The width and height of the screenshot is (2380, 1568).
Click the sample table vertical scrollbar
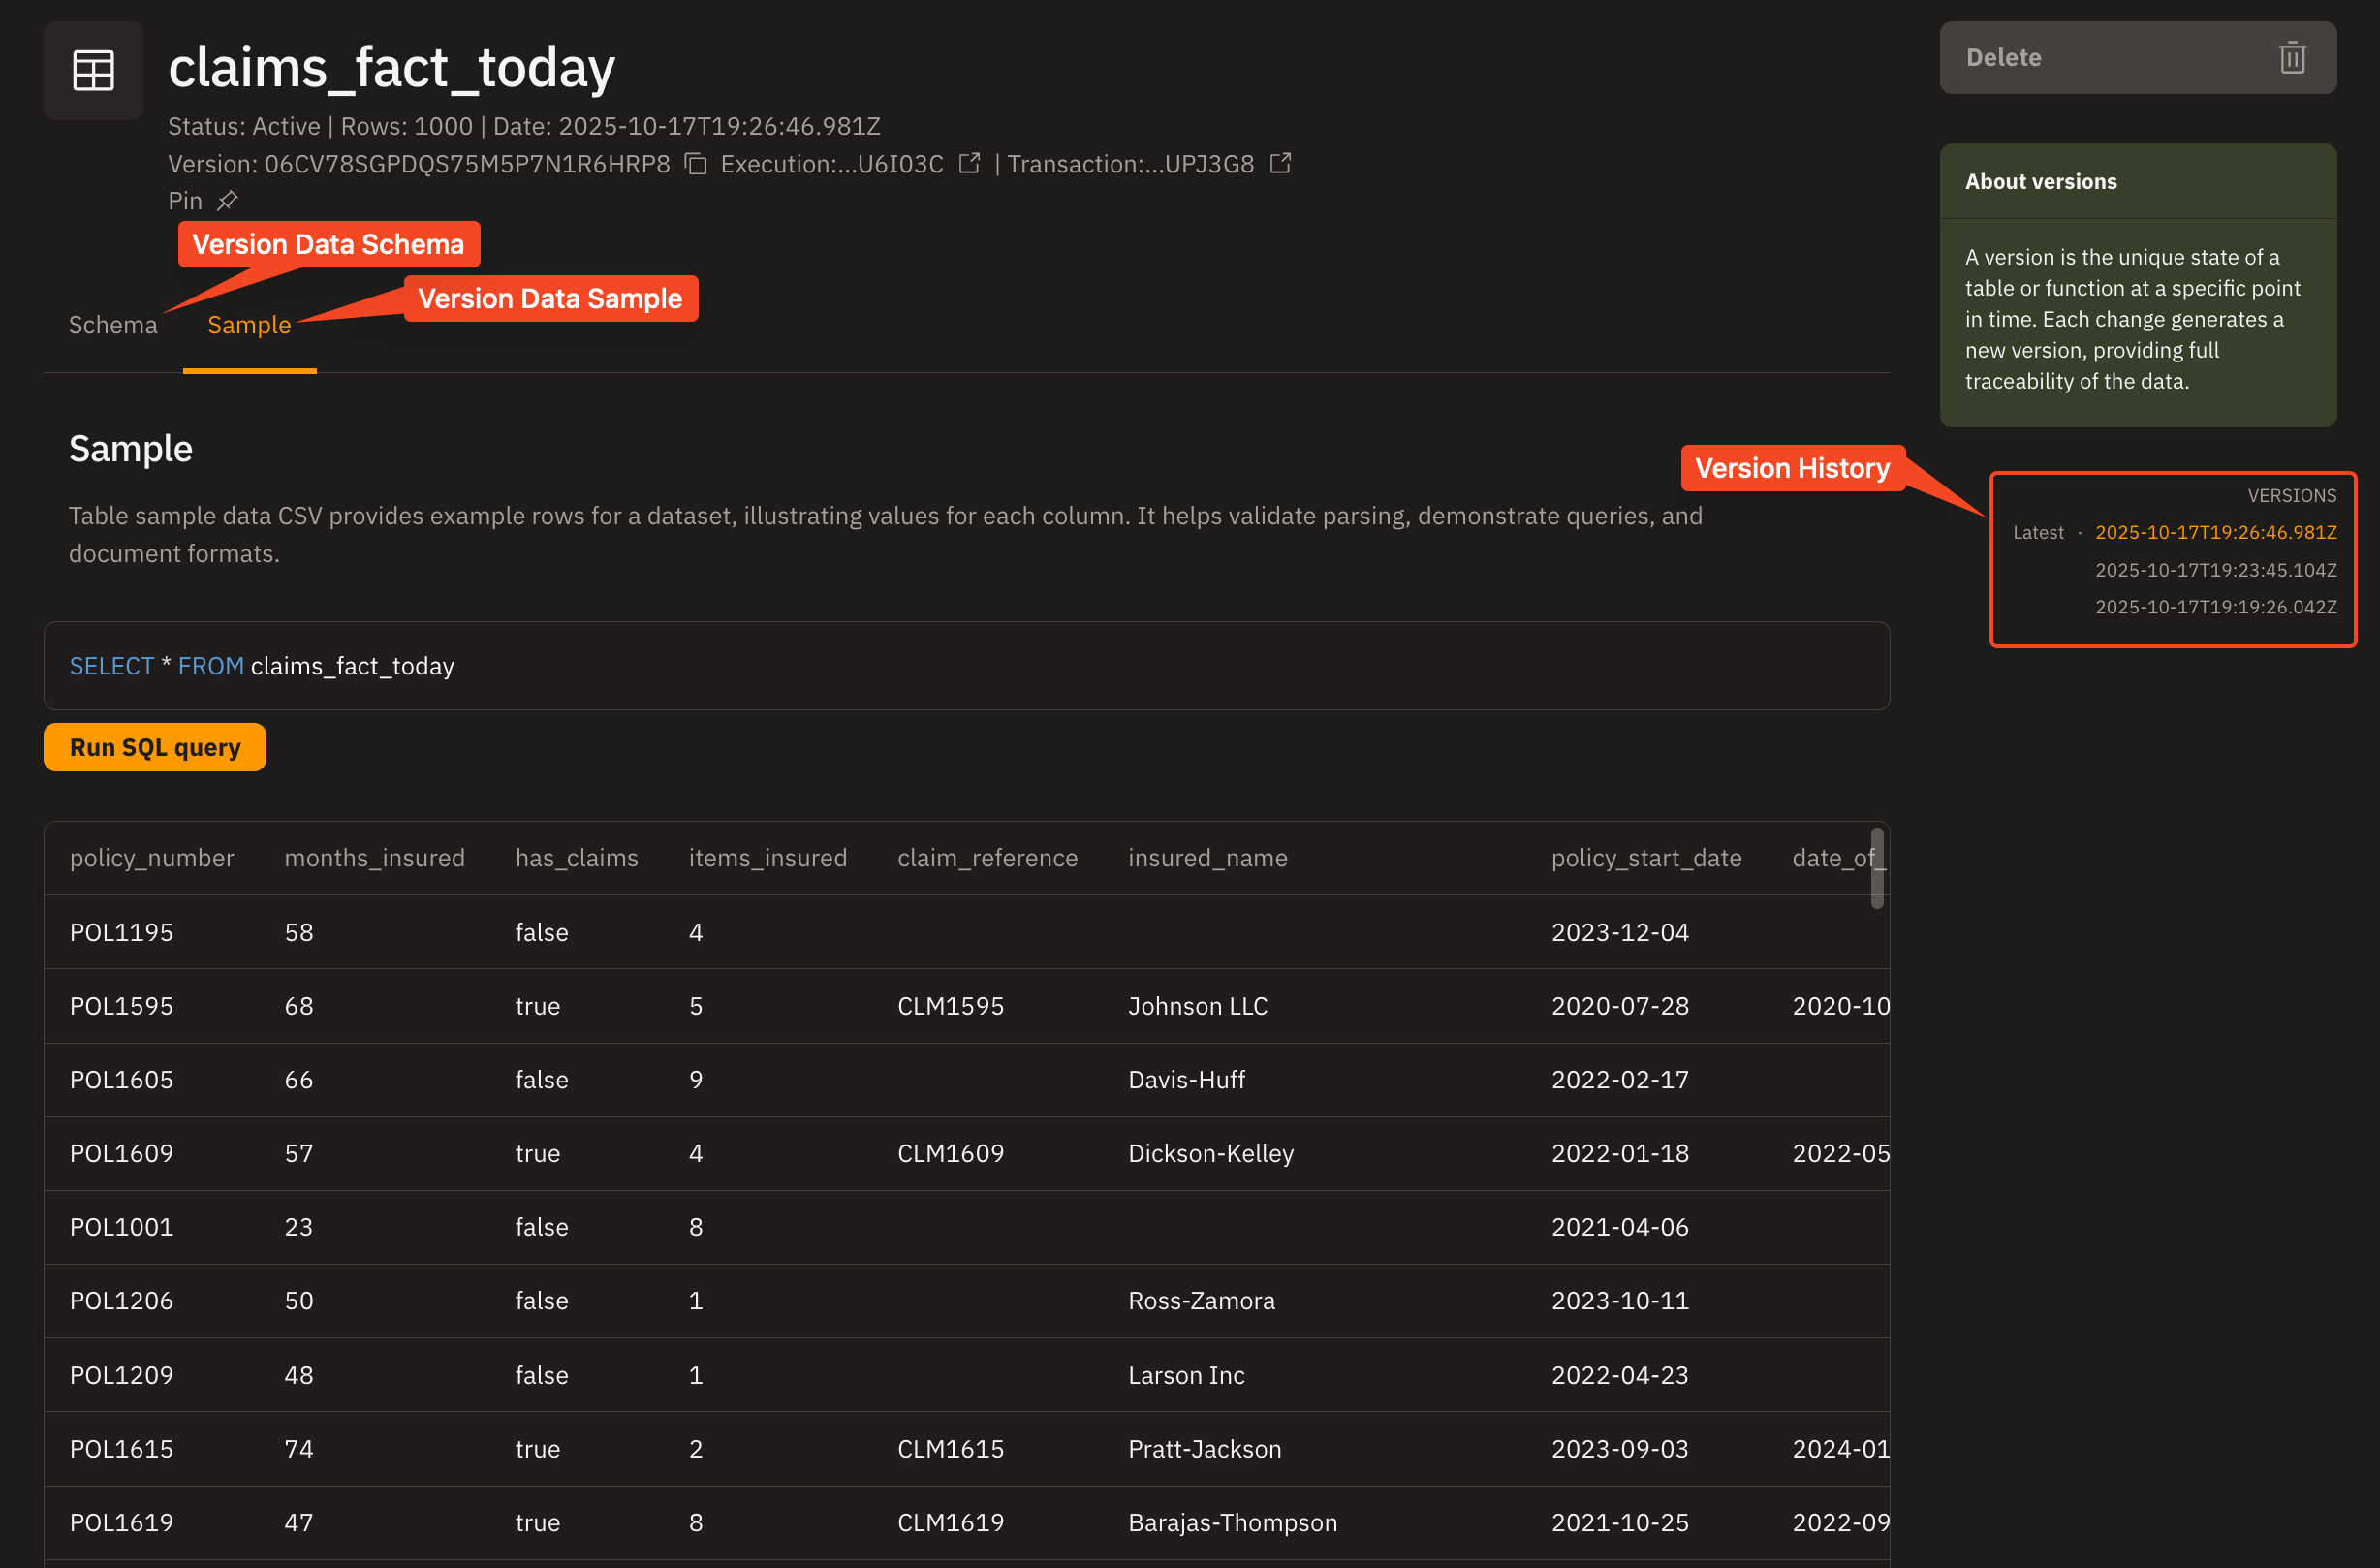pos(1877,867)
